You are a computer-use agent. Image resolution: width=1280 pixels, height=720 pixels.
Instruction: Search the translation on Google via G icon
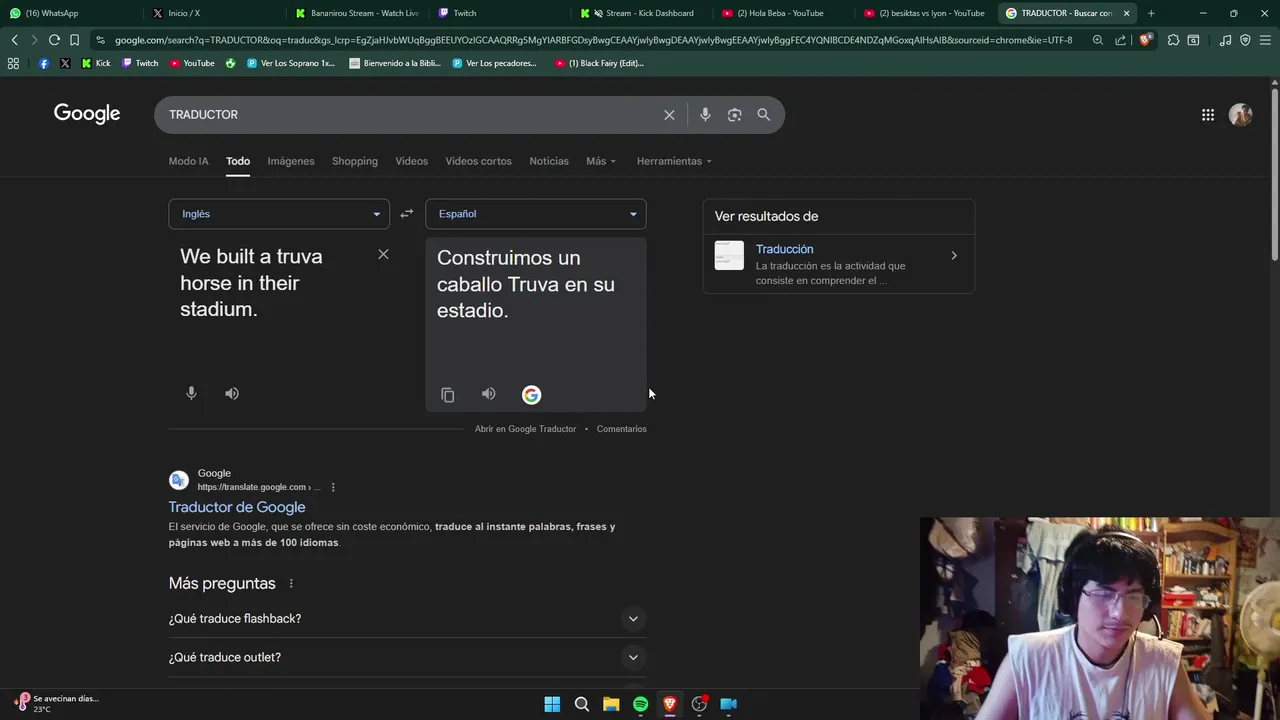point(531,395)
